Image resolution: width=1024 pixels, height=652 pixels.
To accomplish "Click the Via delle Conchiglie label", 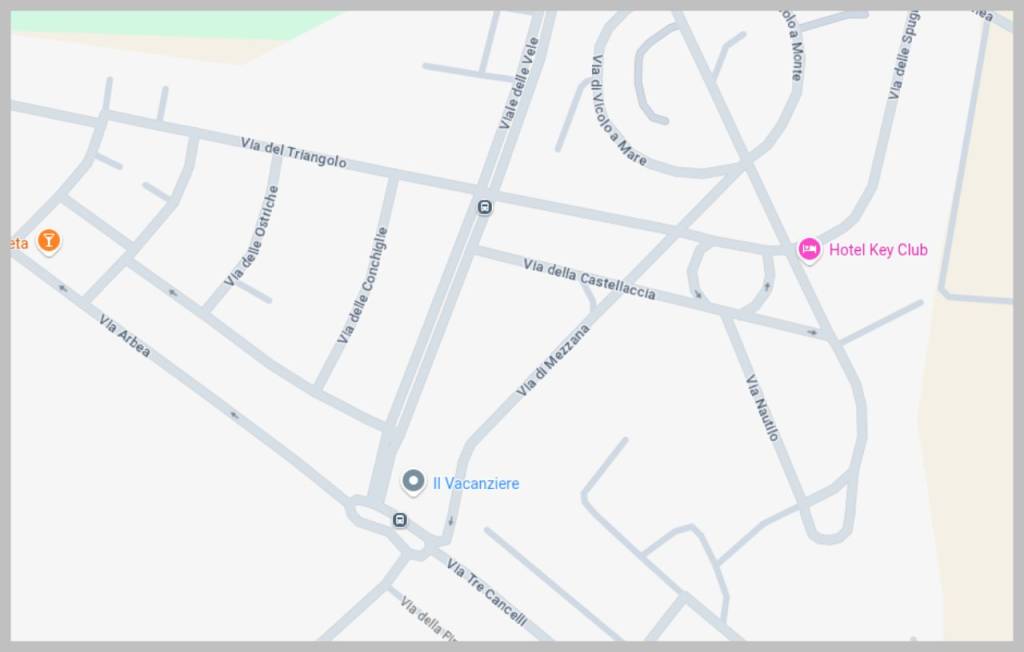I will 362,285.
